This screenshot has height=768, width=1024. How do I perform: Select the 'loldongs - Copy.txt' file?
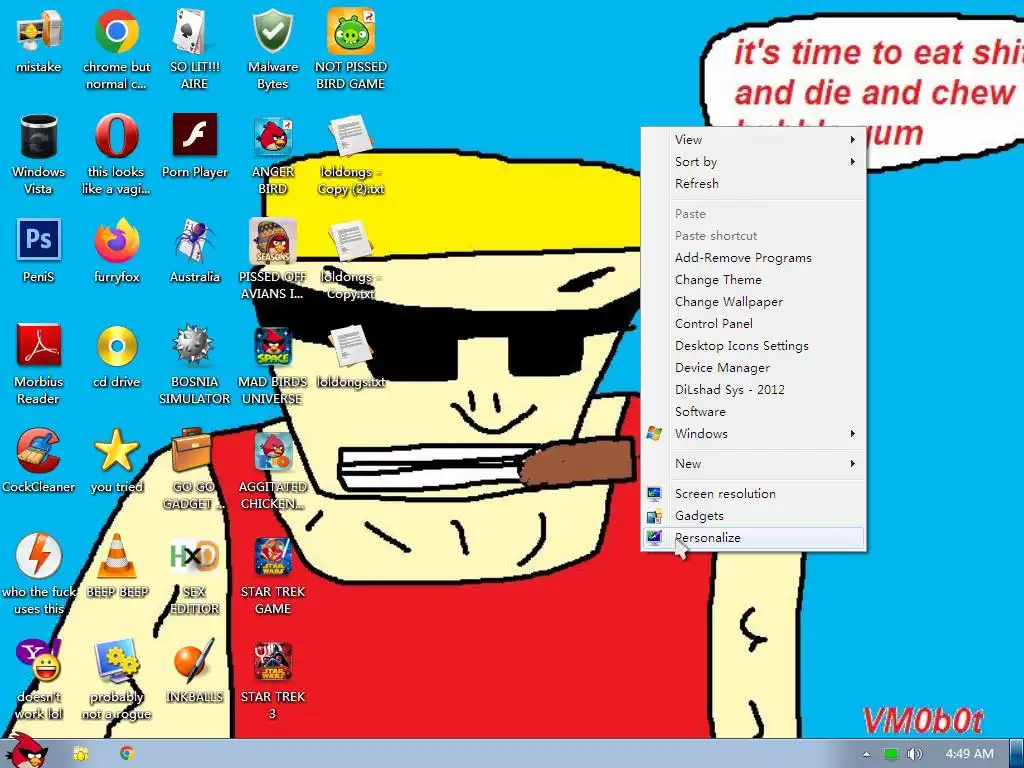point(351,241)
